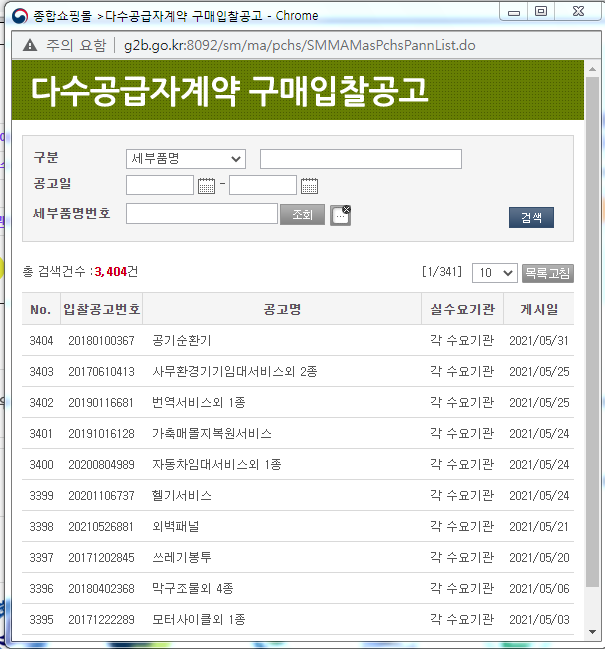This screenshot has height=649, width=605.
Task: Select bid number 20201106737
Action: (101, 495)
